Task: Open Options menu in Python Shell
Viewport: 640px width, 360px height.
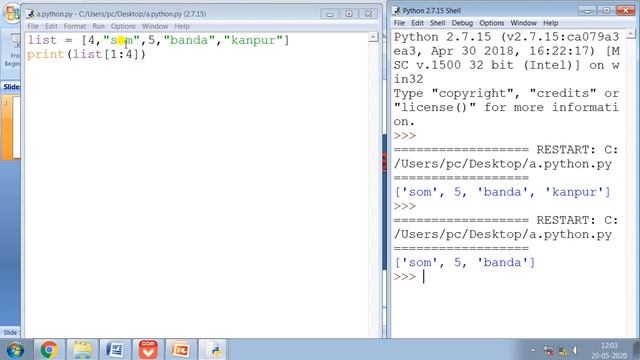Action: [x=491, y=23]
